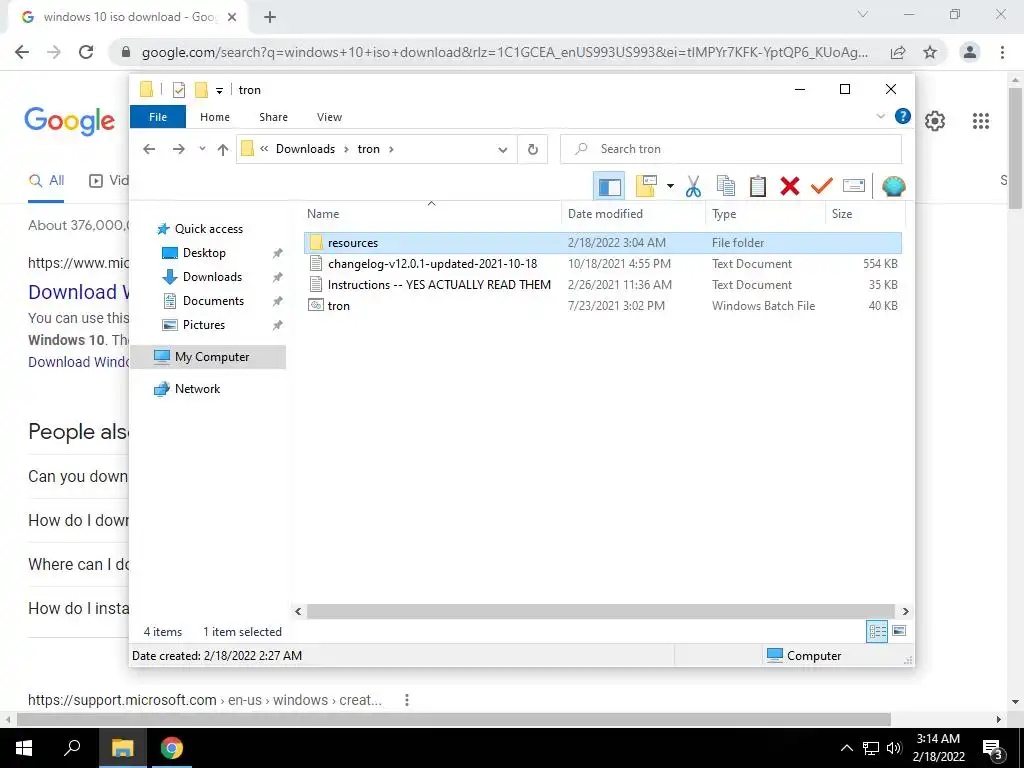Toggle the preview pane toolbar icon
Viewport: 1024px width, 768px height.
click(609, 187)
